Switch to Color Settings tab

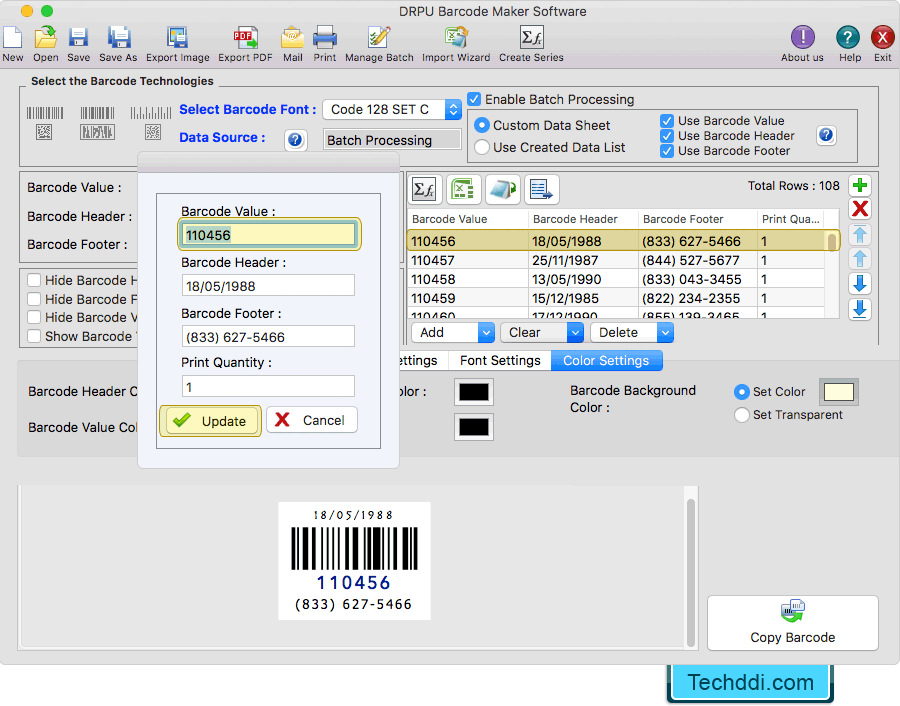click(x=606, y=360)
